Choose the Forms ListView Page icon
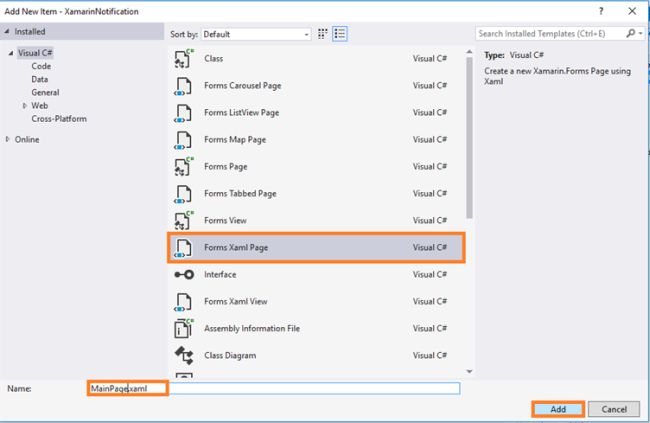The width and height of the screenshot is (650, 423). [183, 112]
